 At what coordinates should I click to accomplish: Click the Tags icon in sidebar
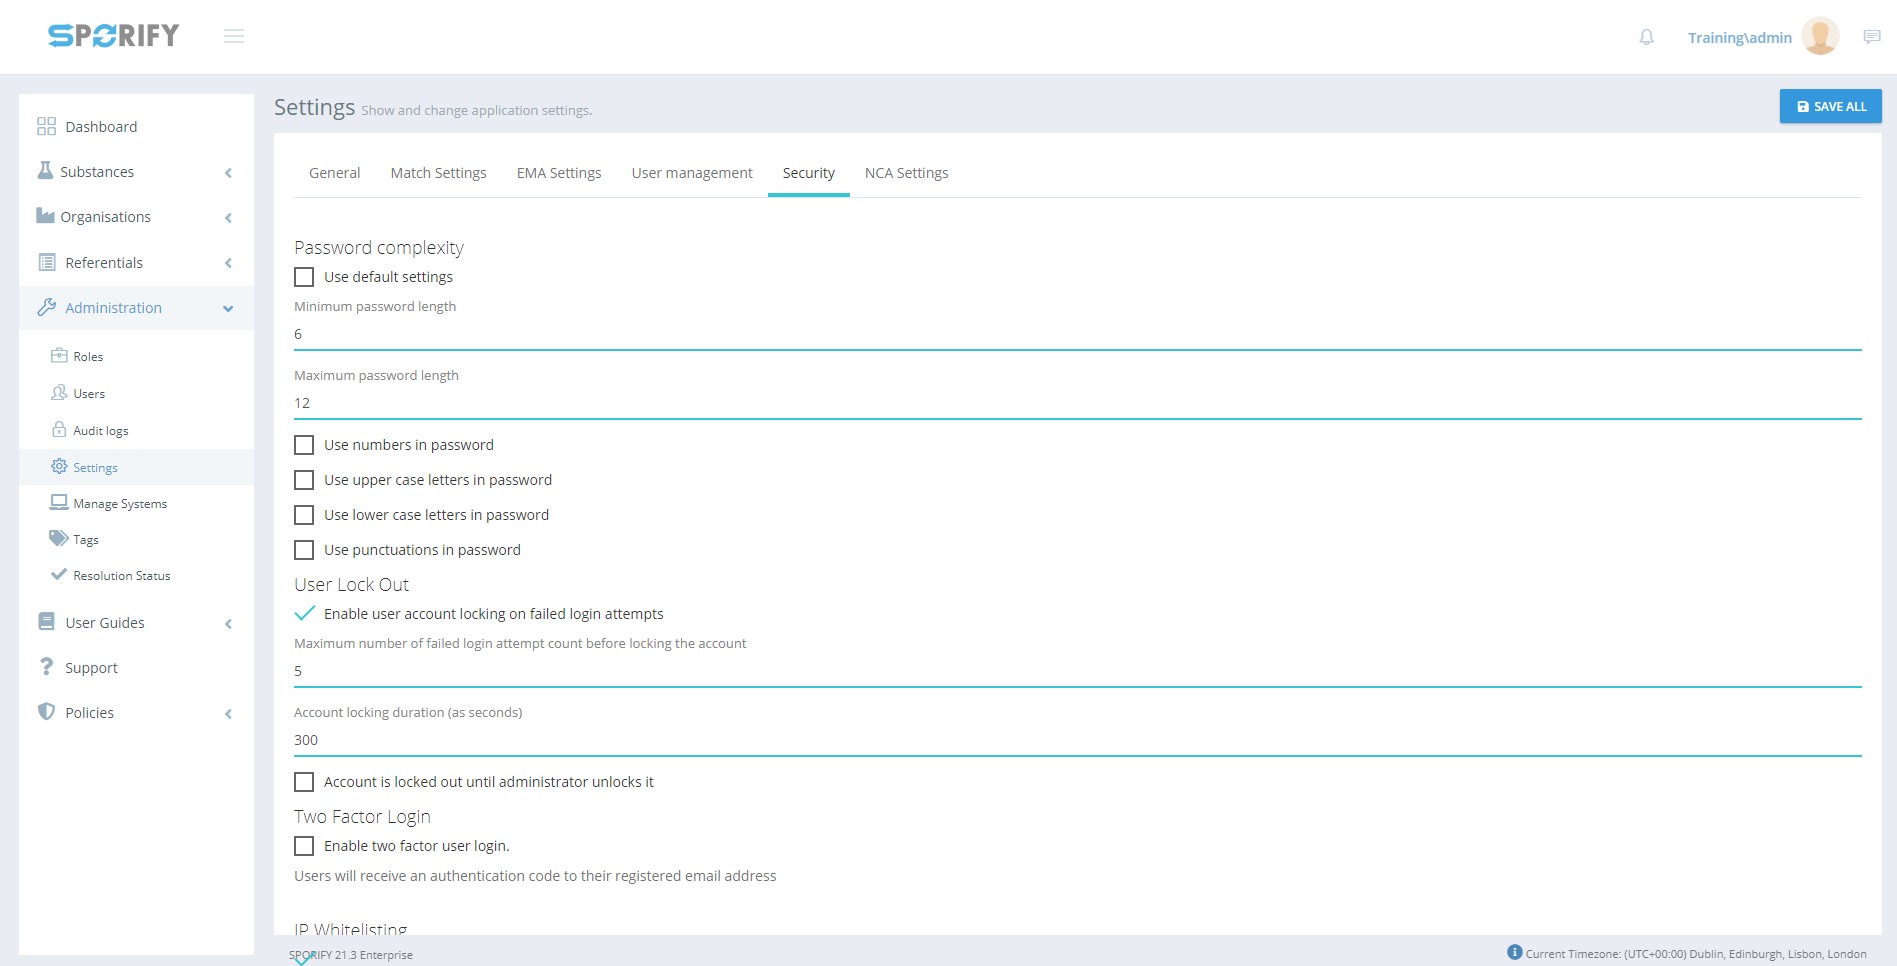59,539
